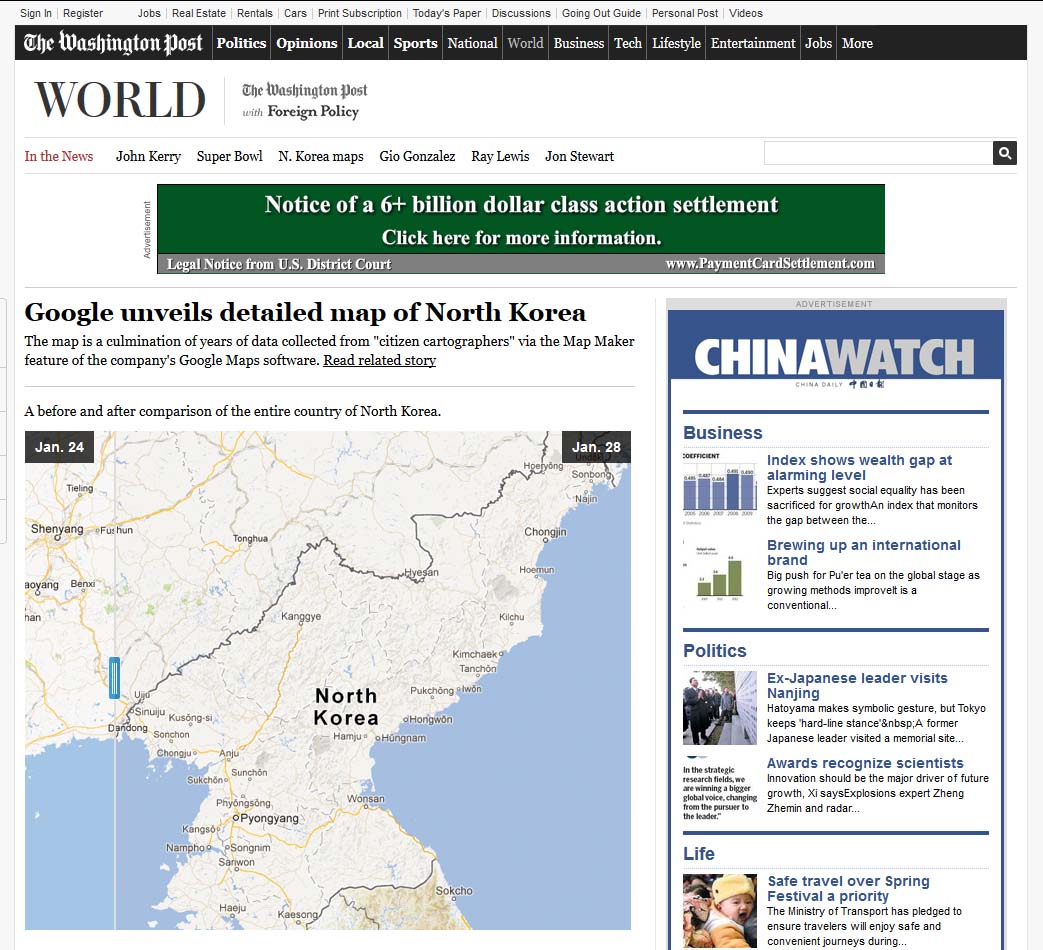Click the Nanjing memorial visit photo

tap(720, 707)
